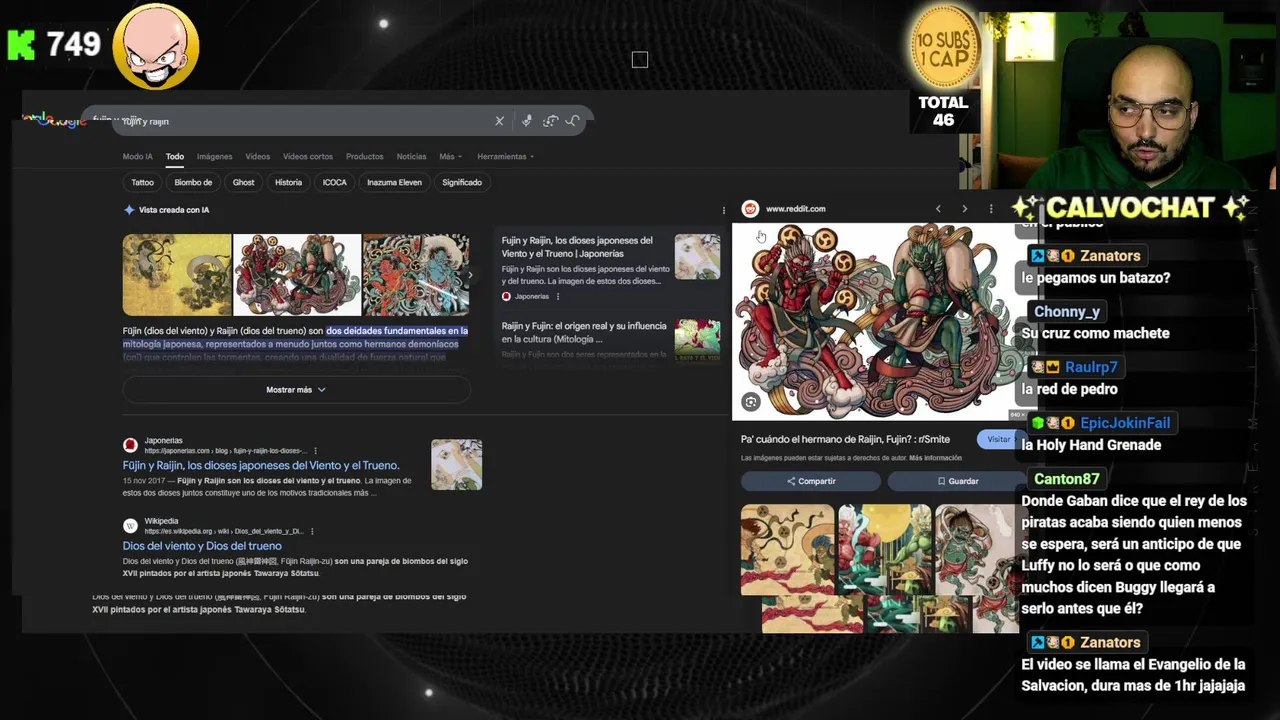
Task: Click username Chonny_y in chat
Action: (1067, 312)
